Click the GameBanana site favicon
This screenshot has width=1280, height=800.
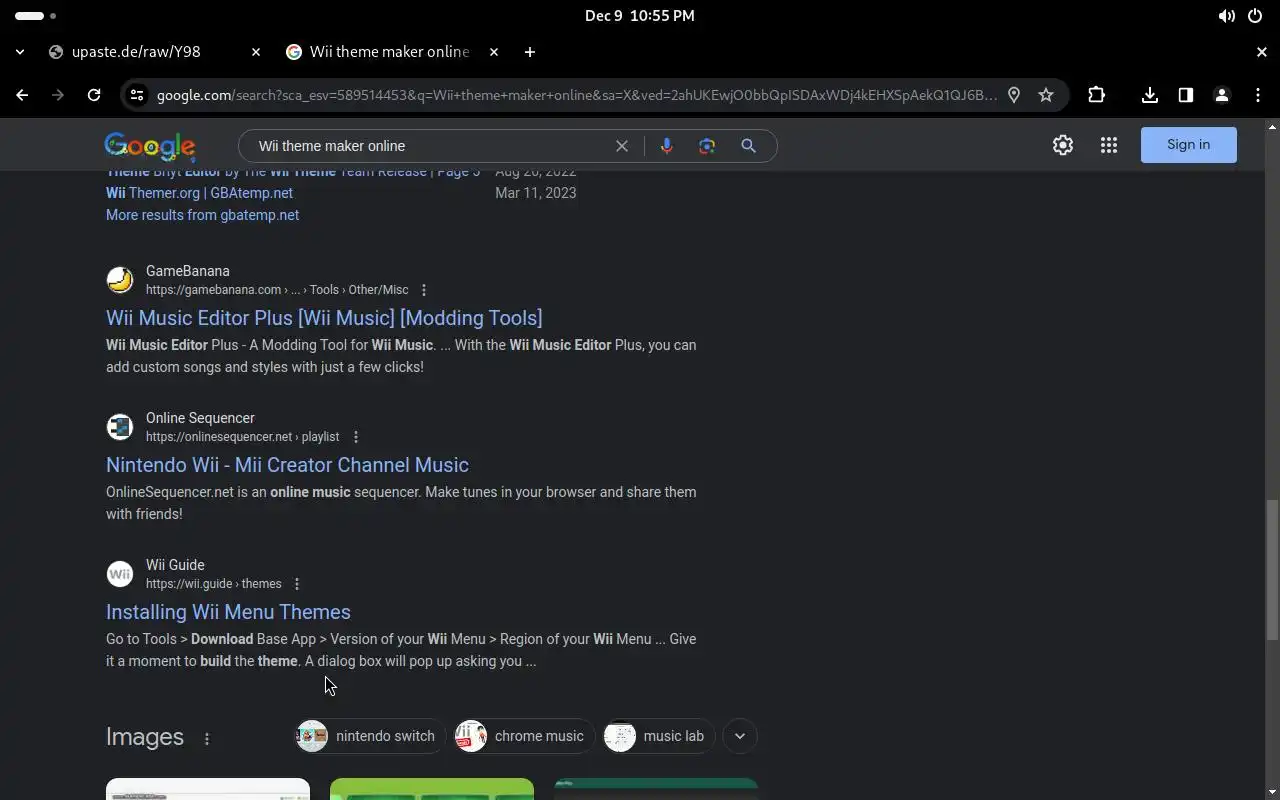[x=120, y=280]
